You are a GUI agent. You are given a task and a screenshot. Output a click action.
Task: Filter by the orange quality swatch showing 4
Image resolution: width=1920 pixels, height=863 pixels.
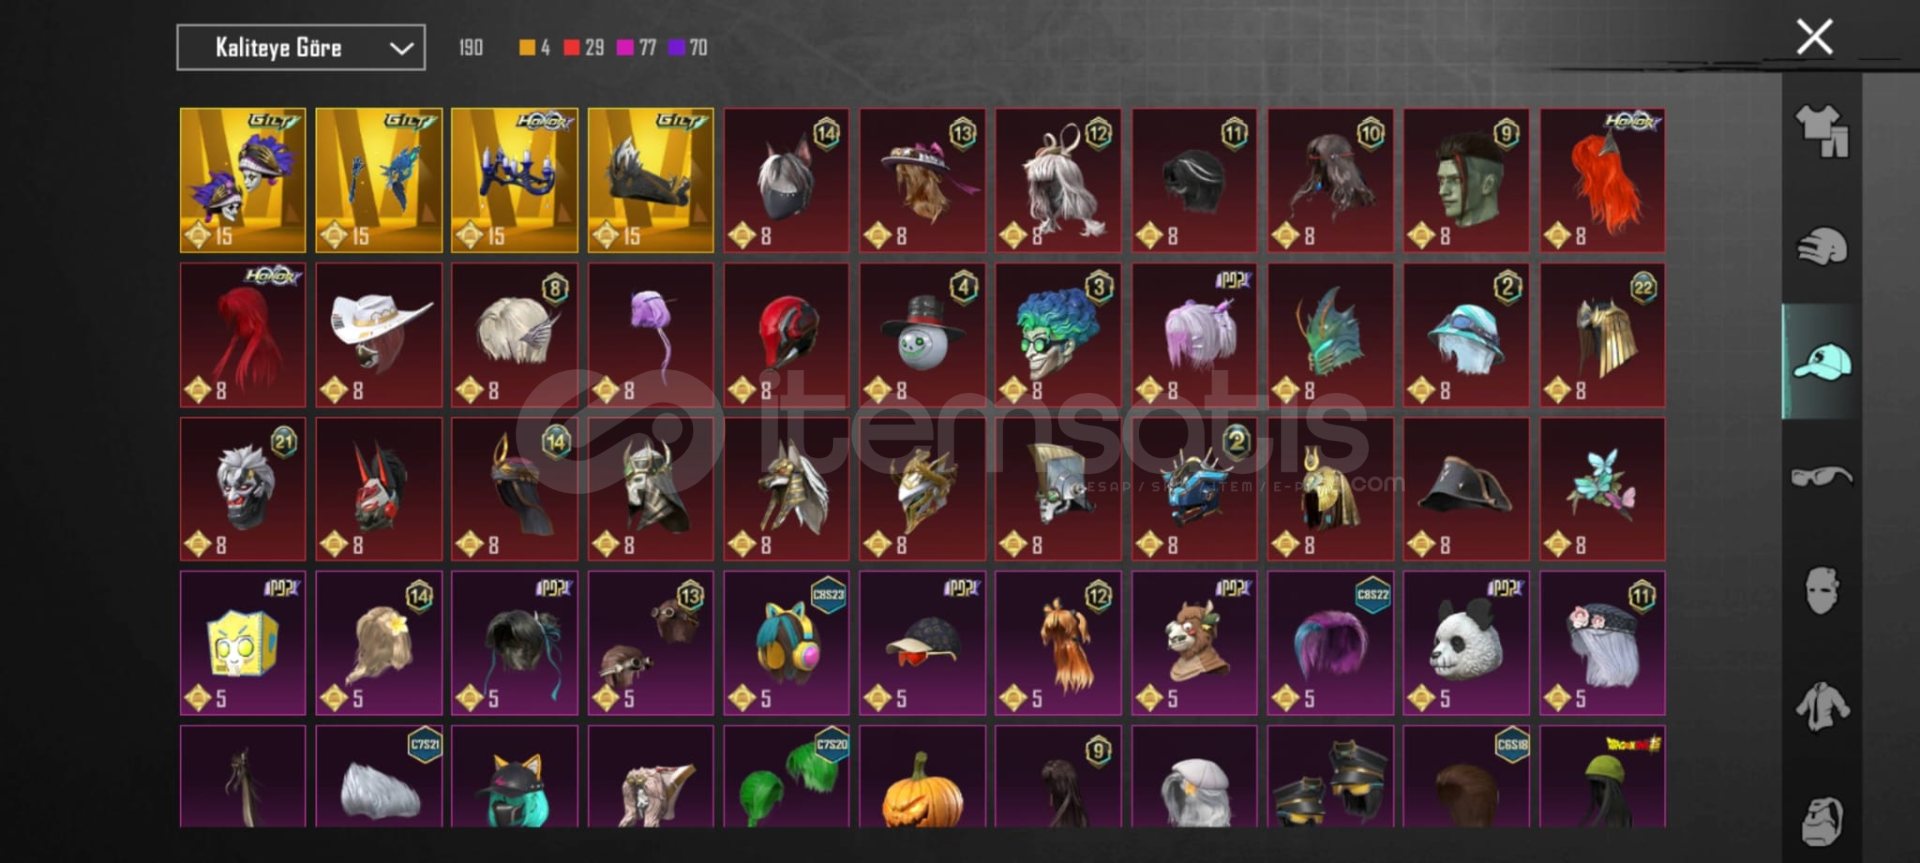pyautogui.click(x=534, y=47)
